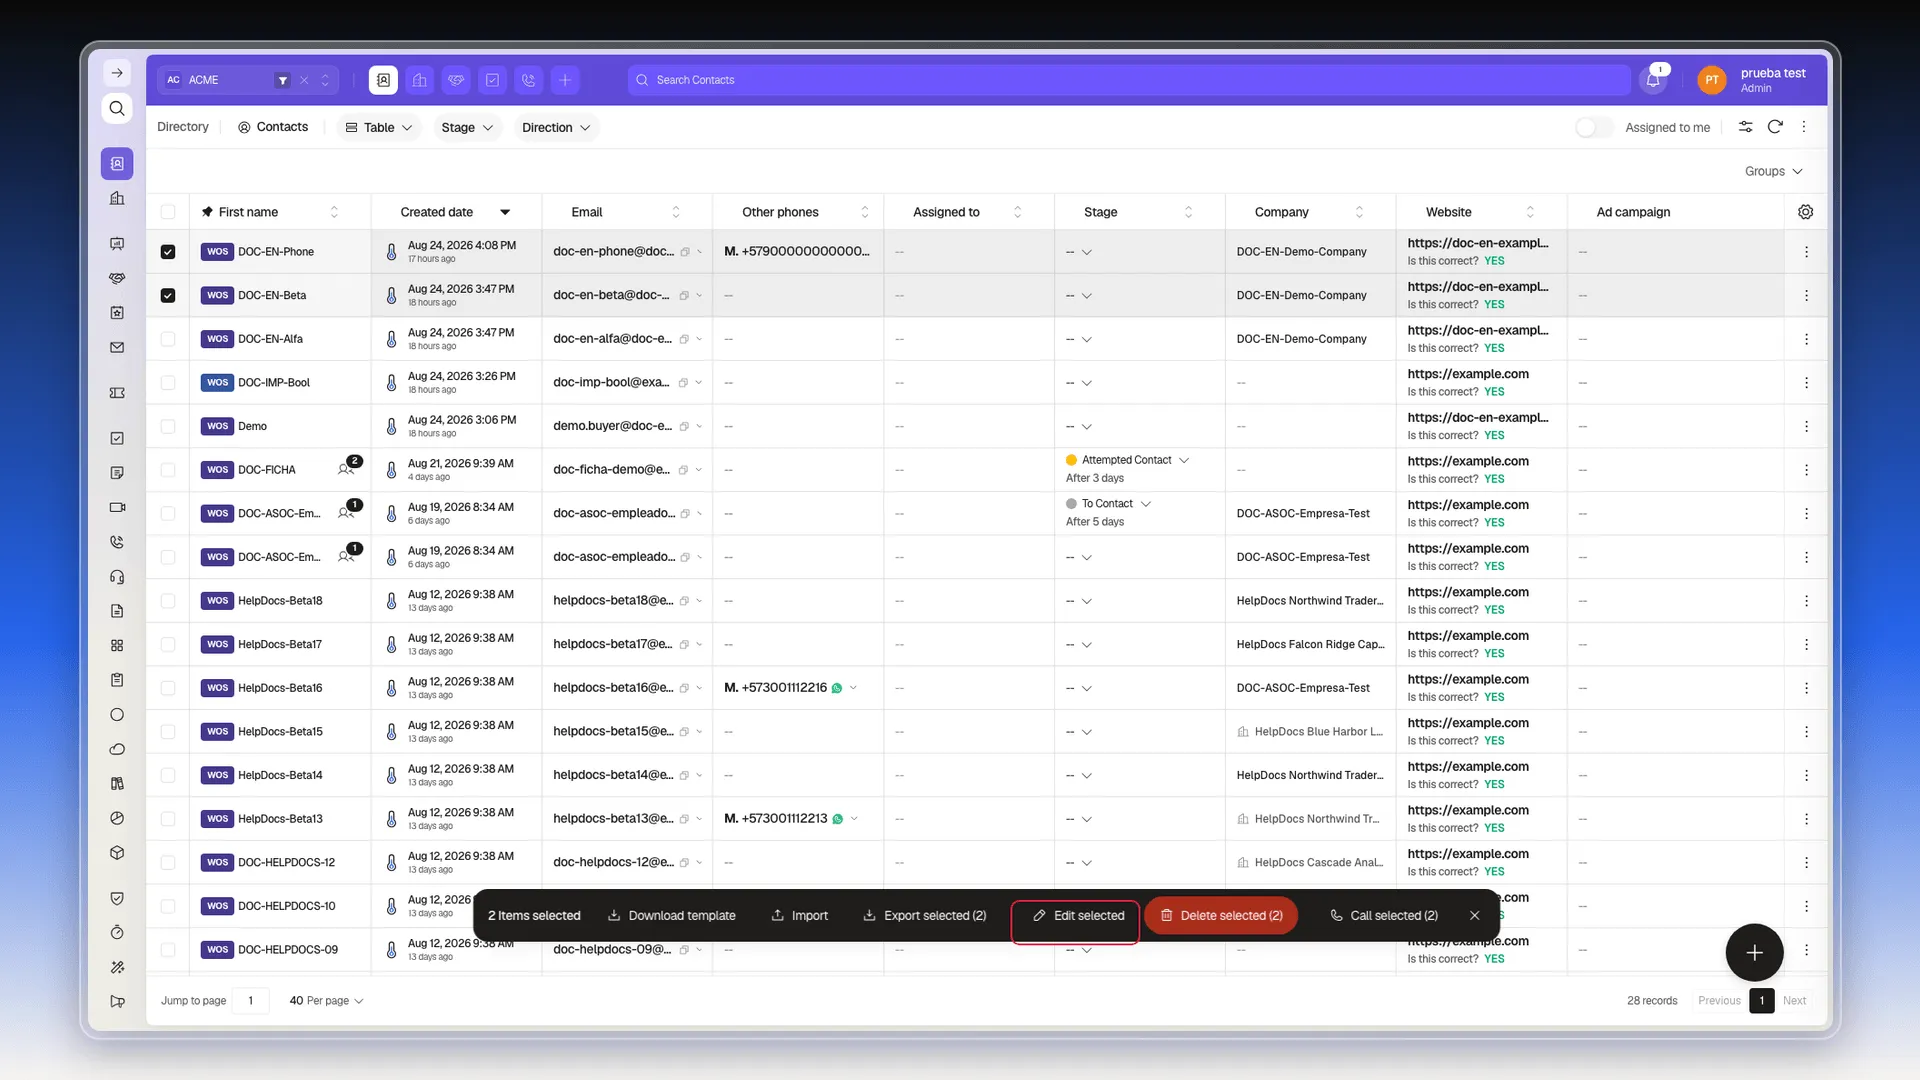Screen dimensions: 1920x1080
Task: Switch to the Contacts tab
Action: point(272,127)
